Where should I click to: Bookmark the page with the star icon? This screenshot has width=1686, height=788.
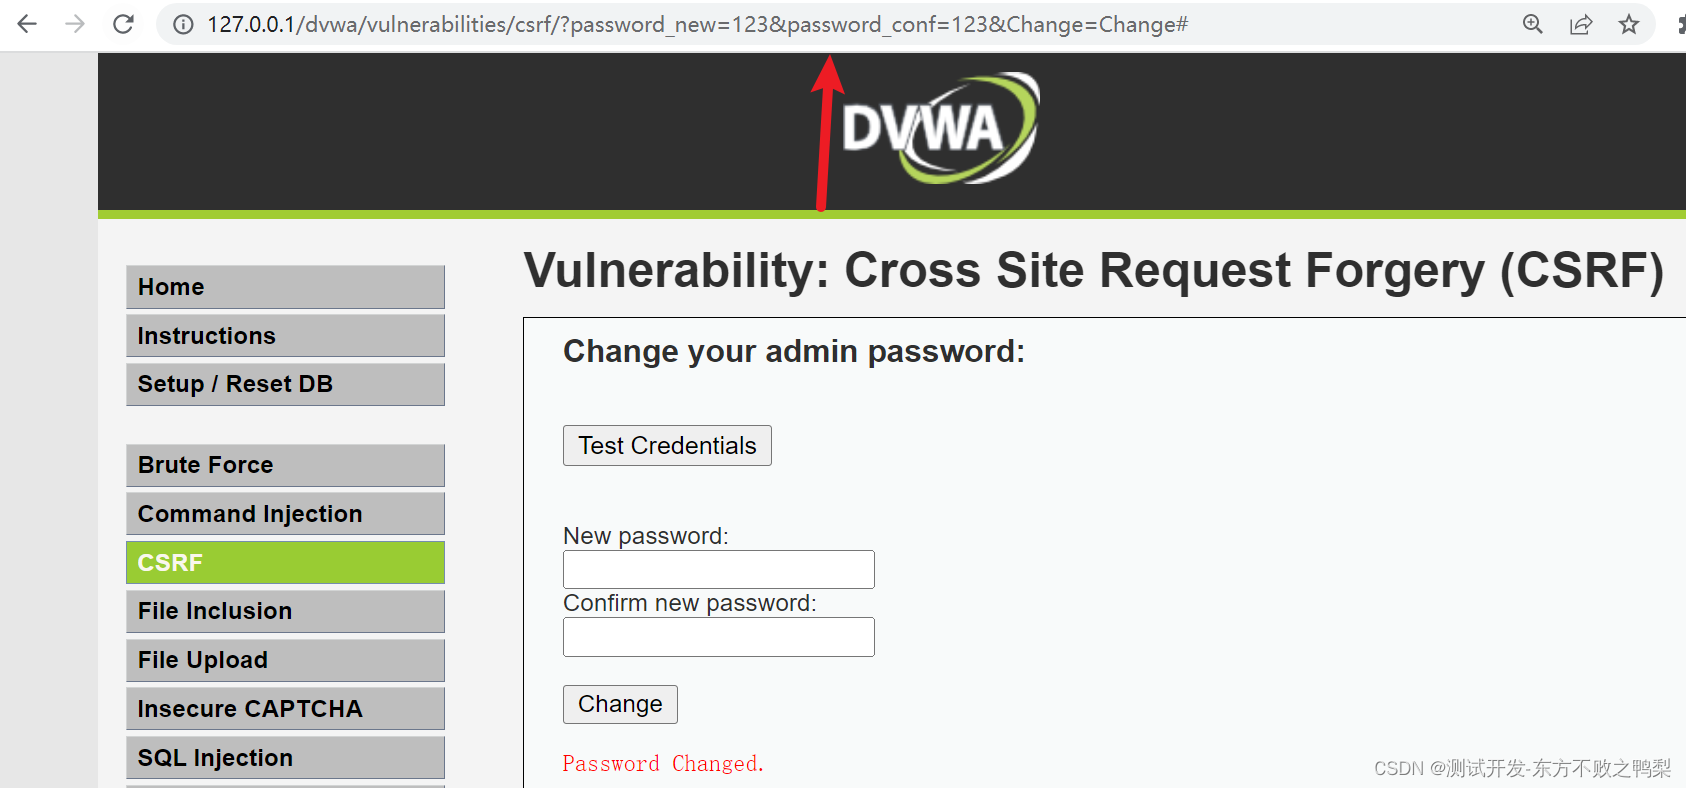click(x=1630, y=24)
